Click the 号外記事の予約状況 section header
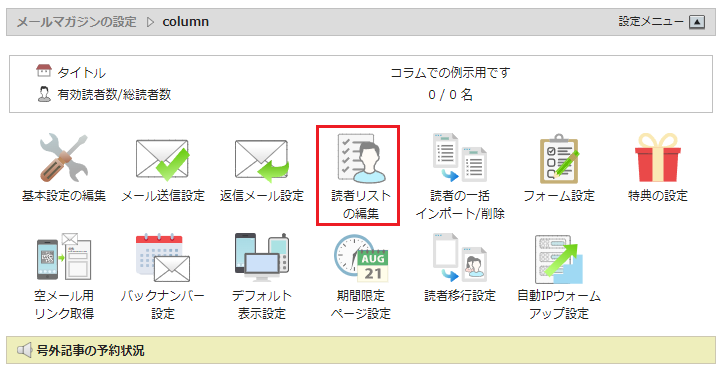723x370 pixels. click(x=361, y=350)
